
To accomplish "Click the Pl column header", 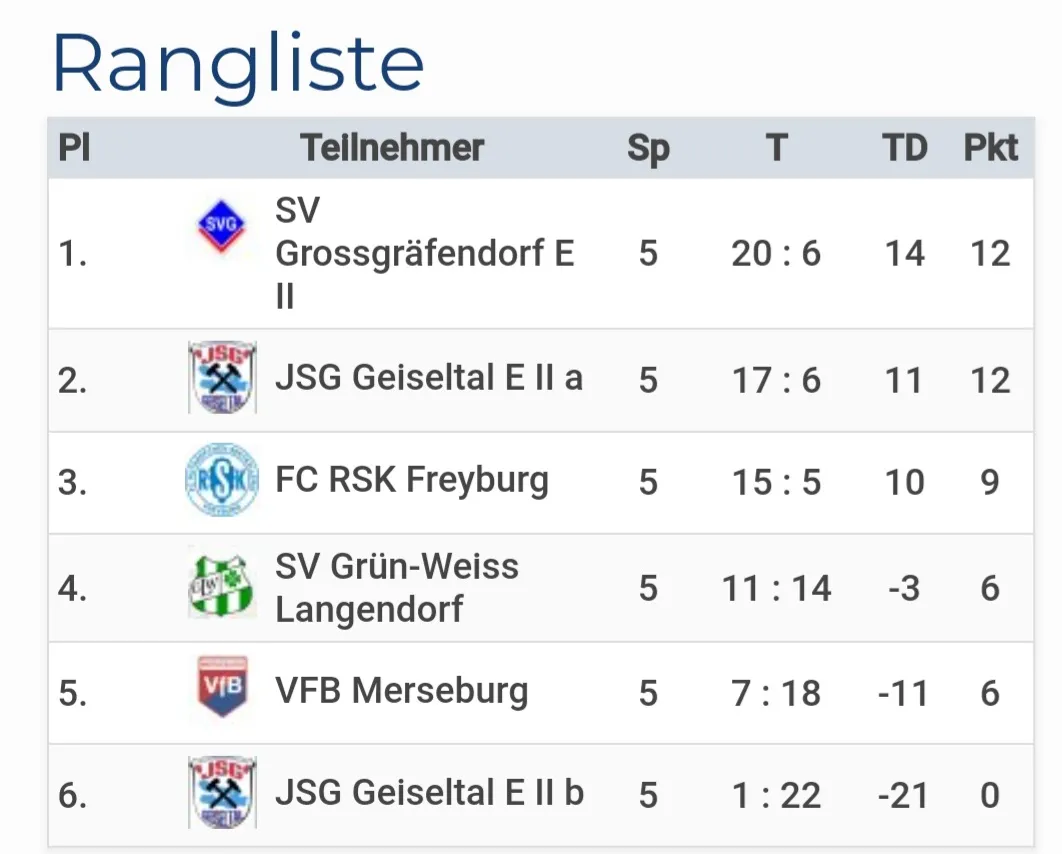I will click(74, 148).
